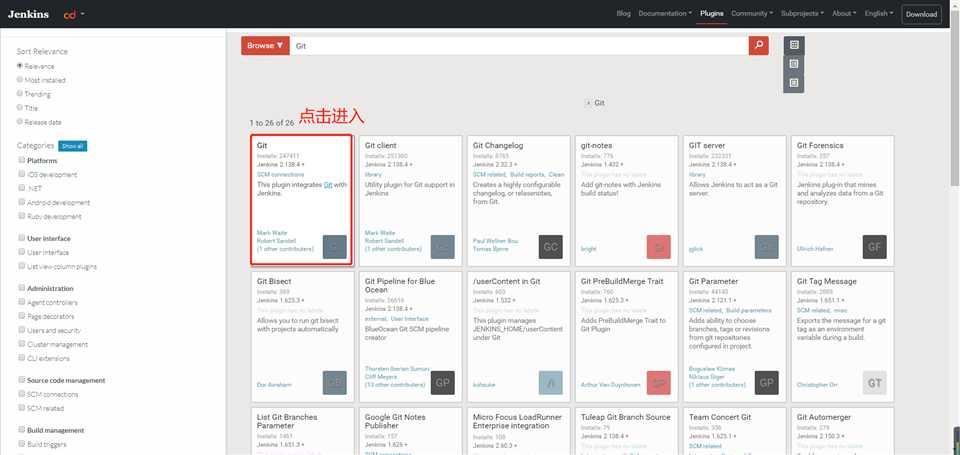Screen dimensions: 960x455
Task: Select Title sort option
Action: 20,108
